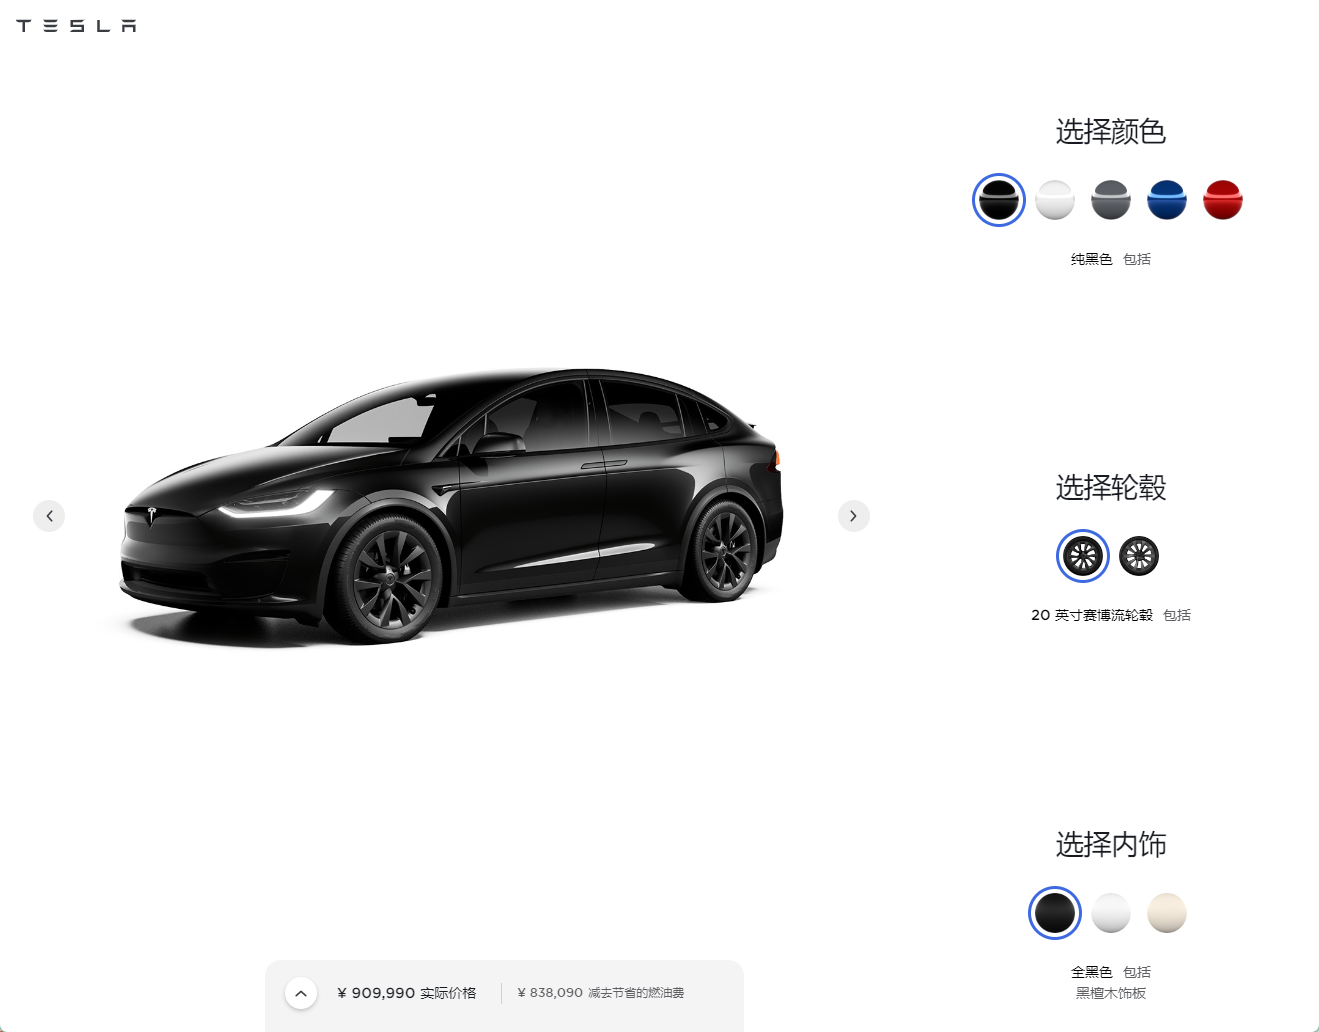This screenshot has width=1319, height=1032.
Task: Expand the price details panel
Action: tap(301, 993)
